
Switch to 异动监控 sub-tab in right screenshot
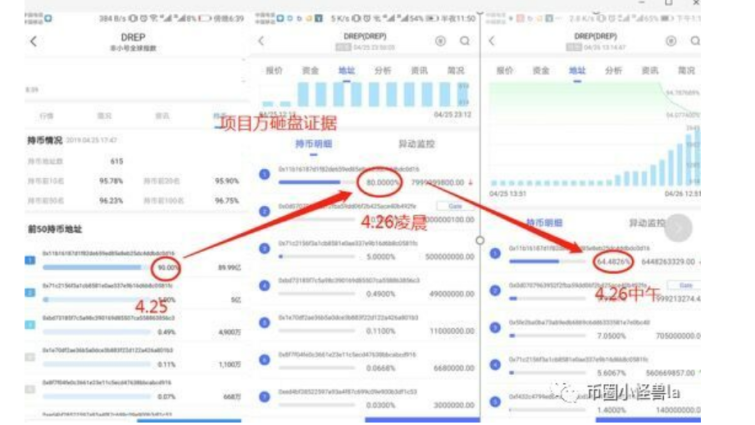pyautogui.click(x=647, y=223)
